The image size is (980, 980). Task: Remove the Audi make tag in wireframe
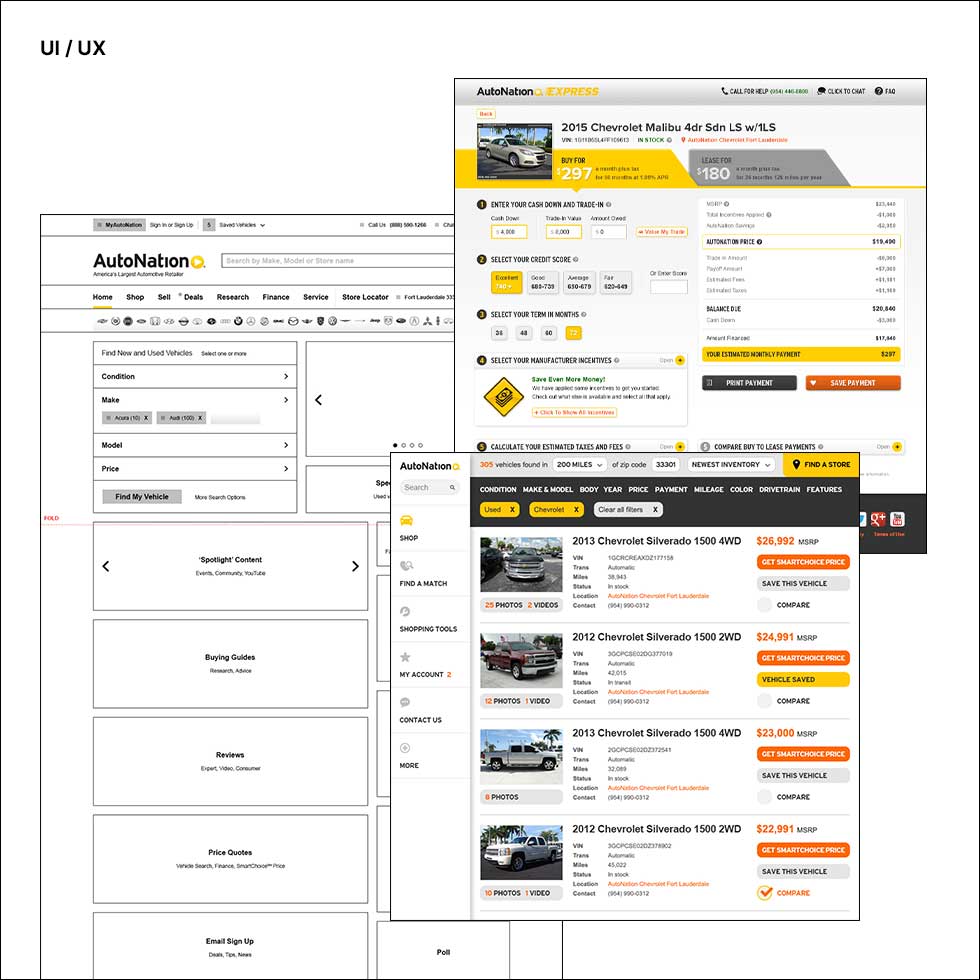200,418
